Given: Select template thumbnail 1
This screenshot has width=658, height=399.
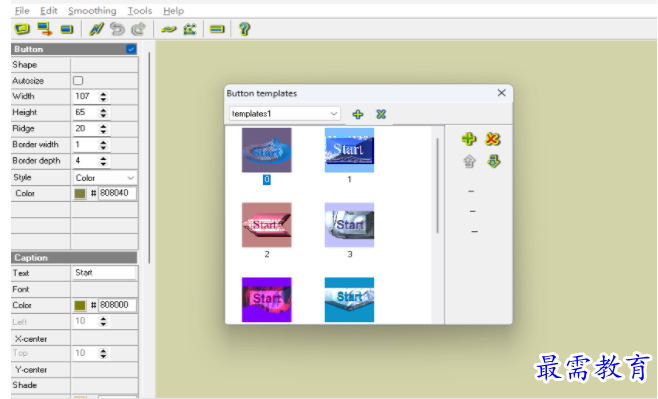Looking at the screenshot, I should pos(349,150).
